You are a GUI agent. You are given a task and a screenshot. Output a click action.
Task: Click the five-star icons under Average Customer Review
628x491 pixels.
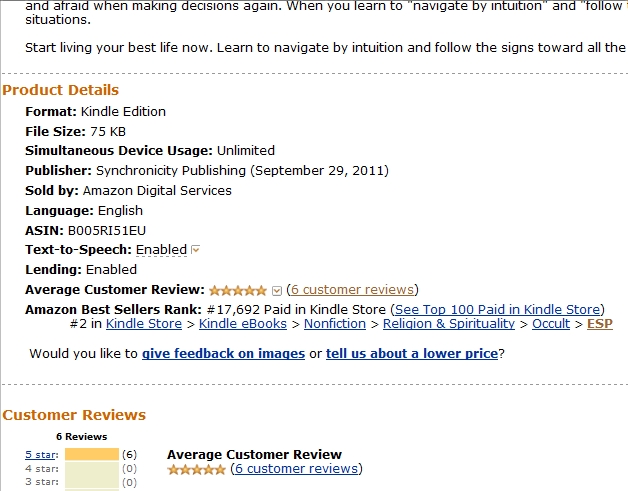(197, 469)
